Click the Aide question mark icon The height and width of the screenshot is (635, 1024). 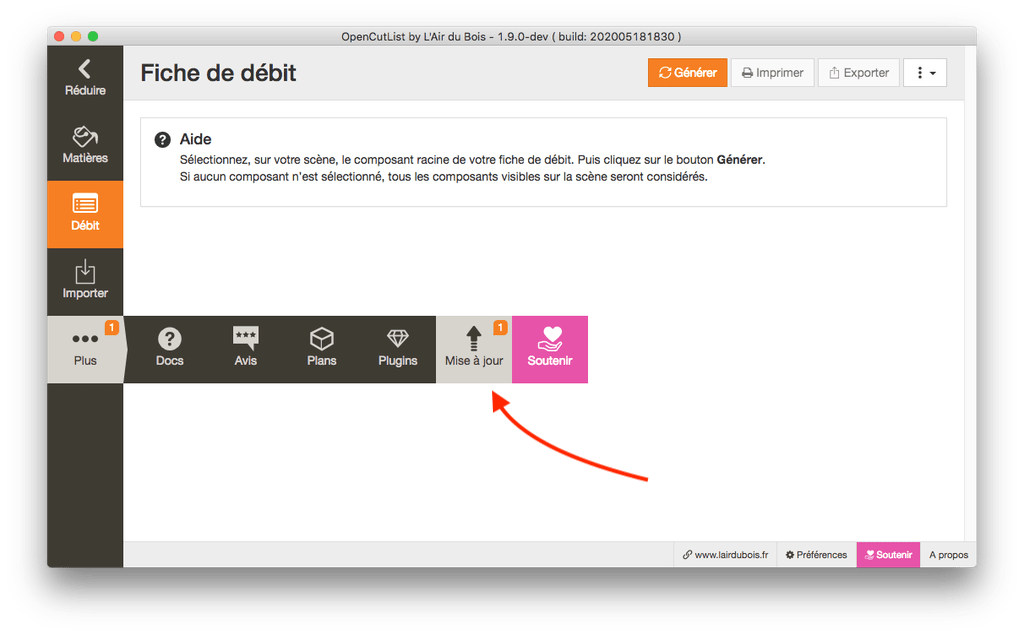point(162,139)
